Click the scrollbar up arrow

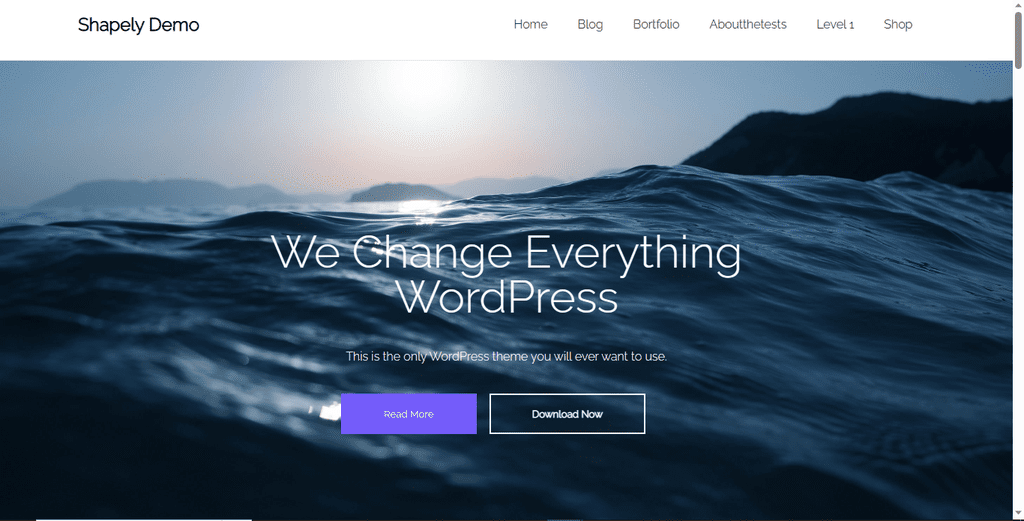pos(1018,5)
